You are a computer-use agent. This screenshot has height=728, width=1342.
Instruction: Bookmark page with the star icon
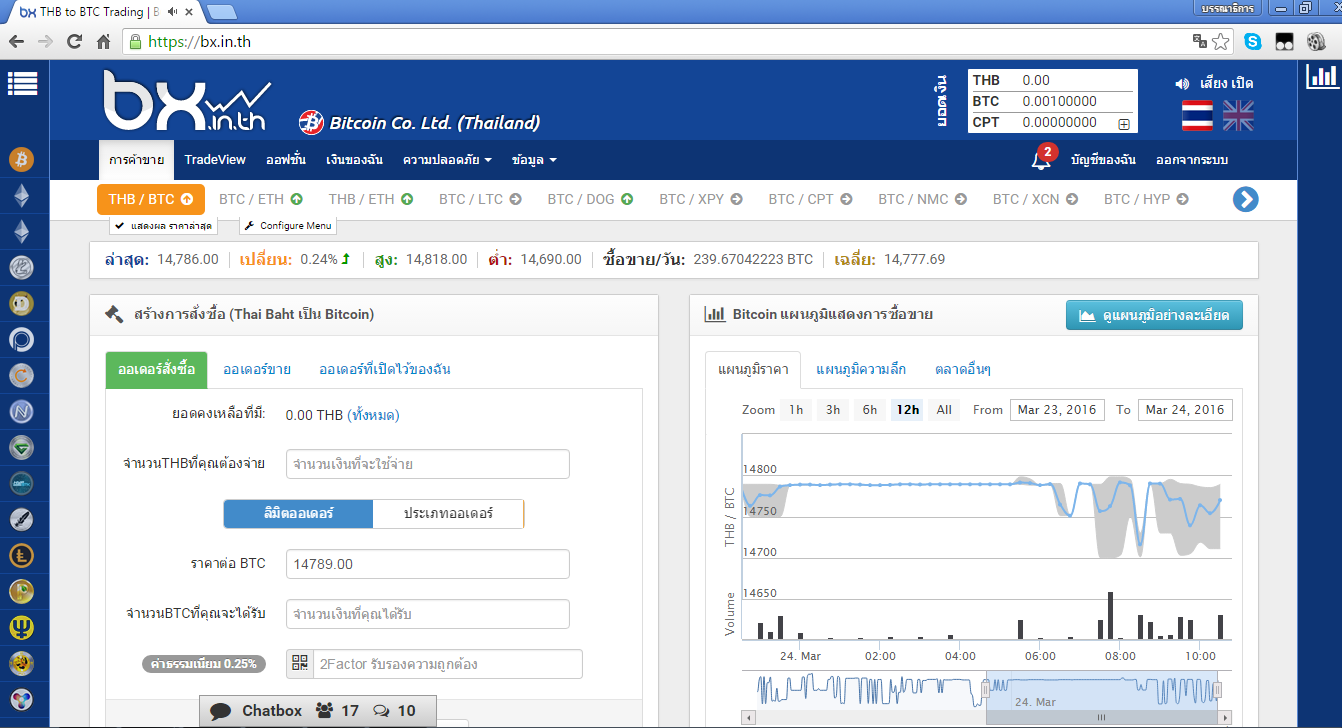tap(1220, 42)
